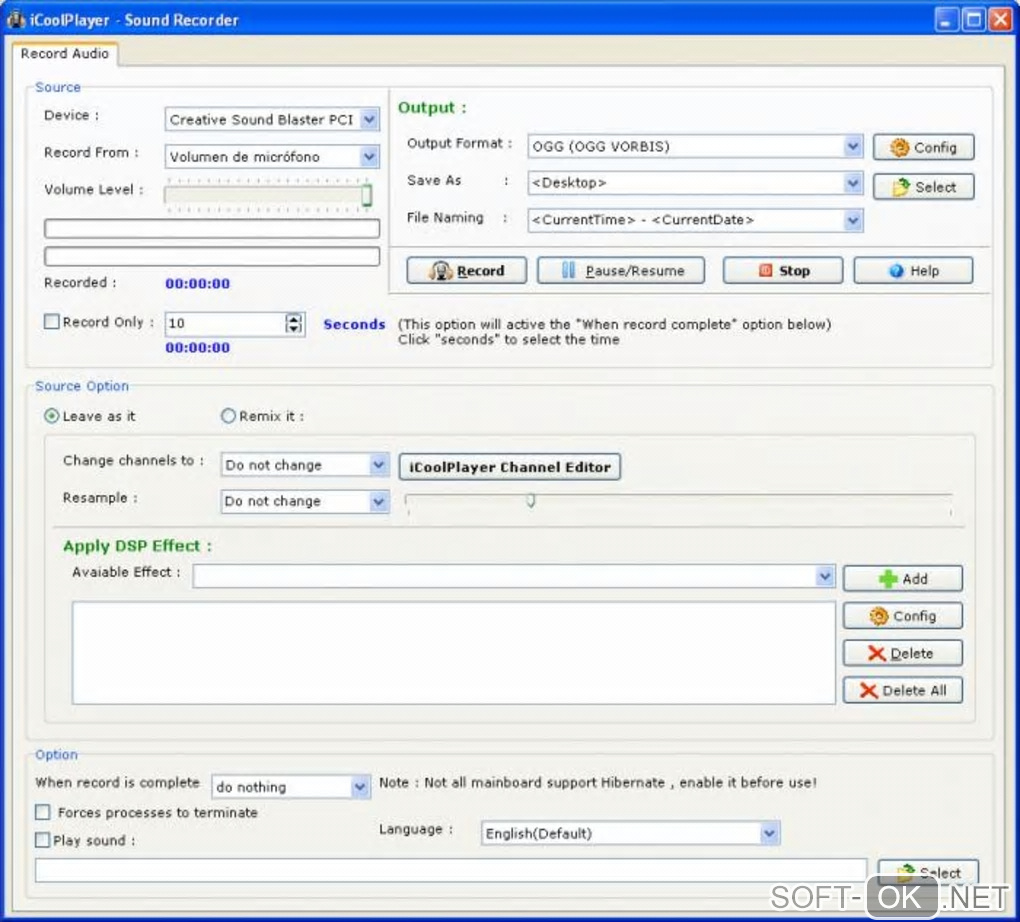This screenshot has width=1020, height=922.
Task: Maximize the Sound Recorder window
Action: pos(974,20)
